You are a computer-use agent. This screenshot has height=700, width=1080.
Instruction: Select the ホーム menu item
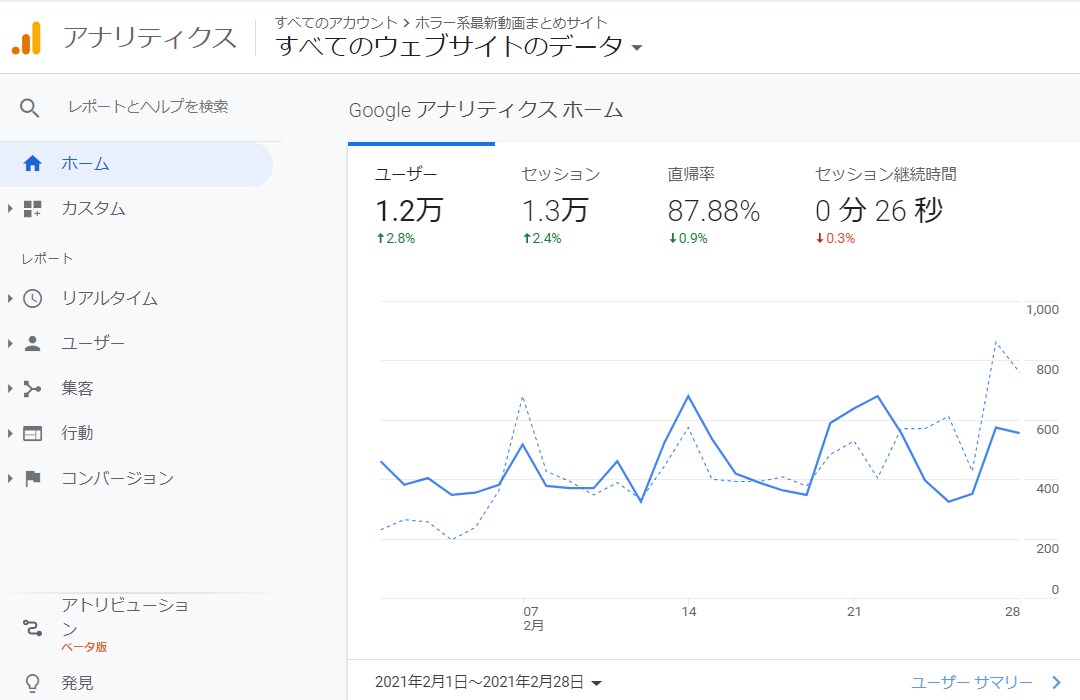point(136,164)
